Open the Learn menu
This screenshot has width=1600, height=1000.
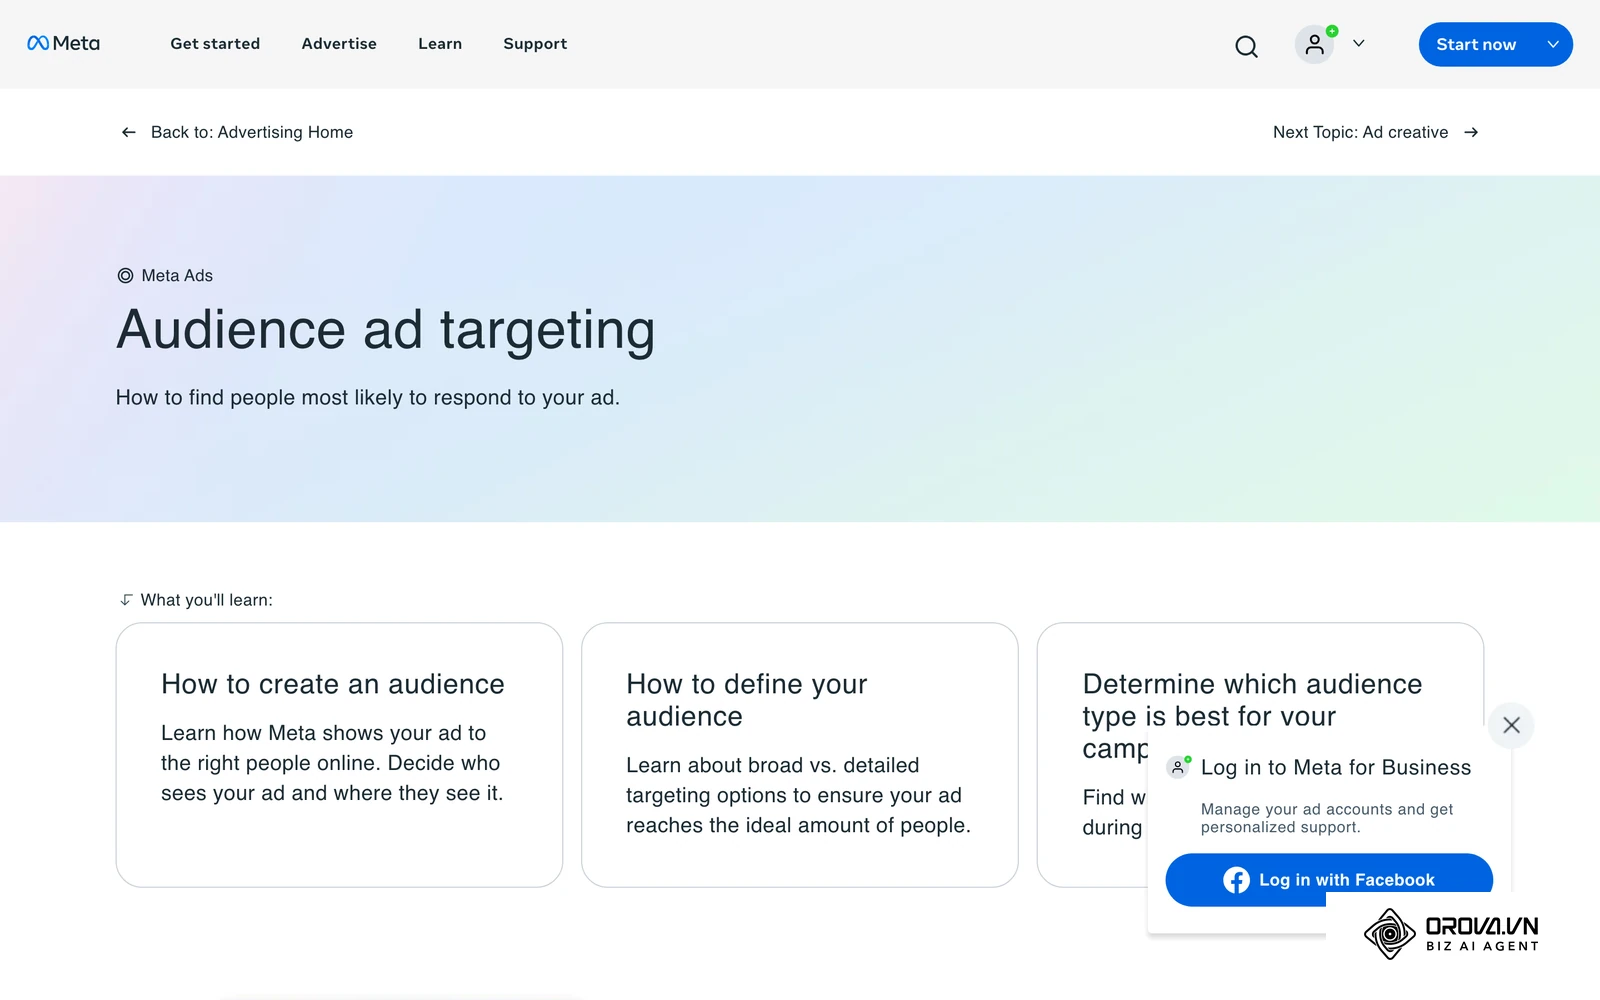[x=440, y=44]
